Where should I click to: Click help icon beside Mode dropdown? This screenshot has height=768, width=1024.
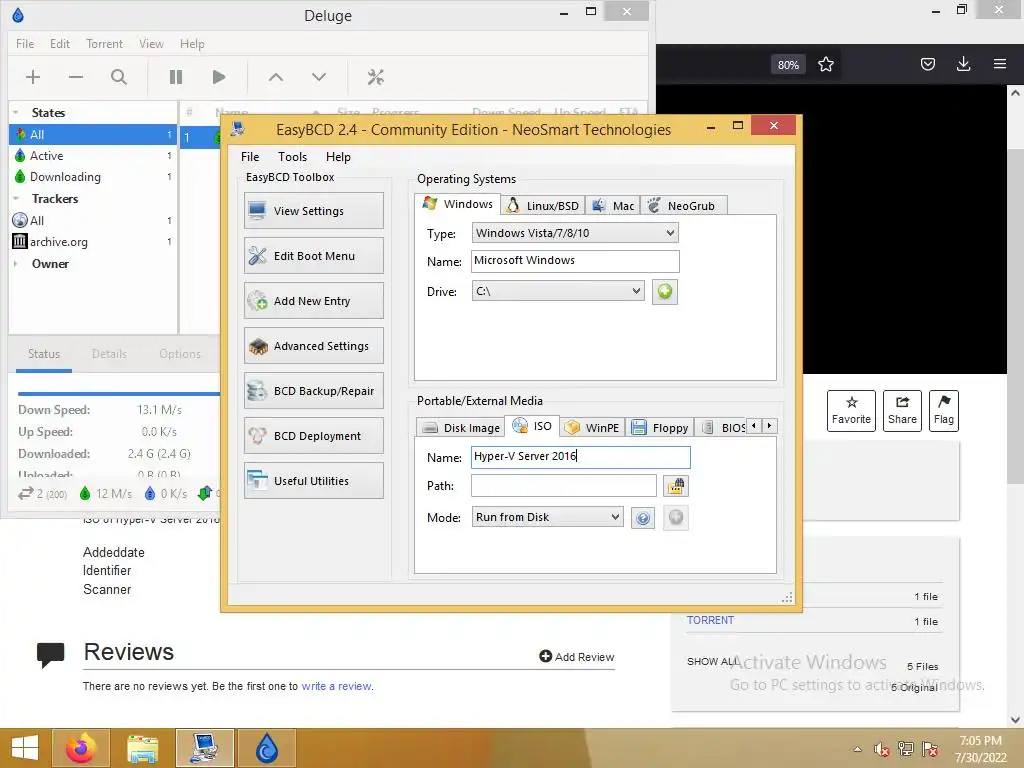point(643,518)
